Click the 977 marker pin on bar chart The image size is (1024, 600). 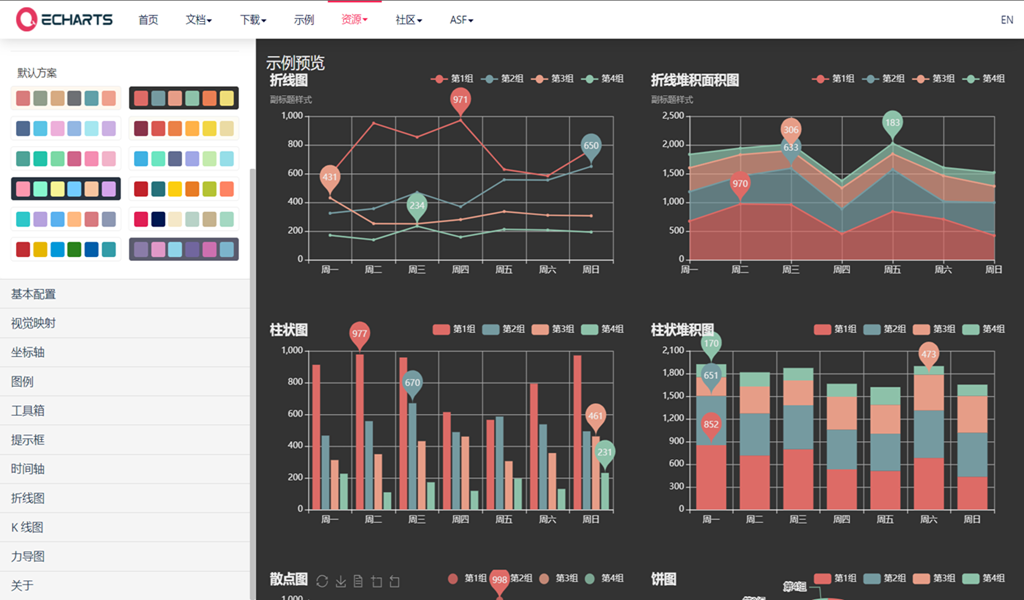359,336
